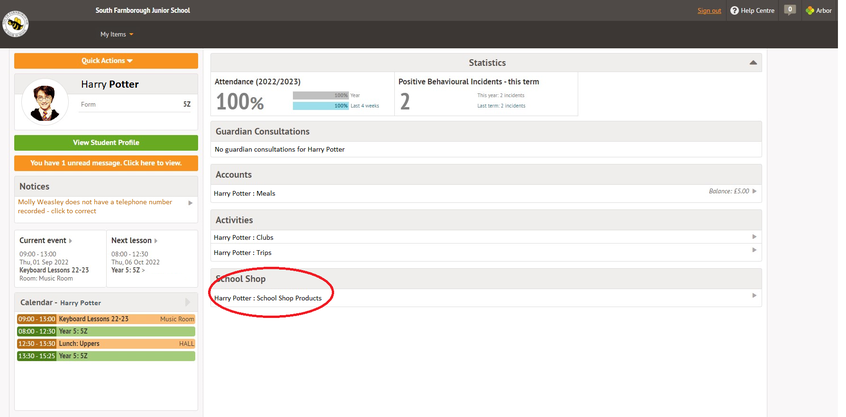Click View Student Profile button
Image resolution: width=846 pixels, height=417 pixels.
[x=106, y=143]
